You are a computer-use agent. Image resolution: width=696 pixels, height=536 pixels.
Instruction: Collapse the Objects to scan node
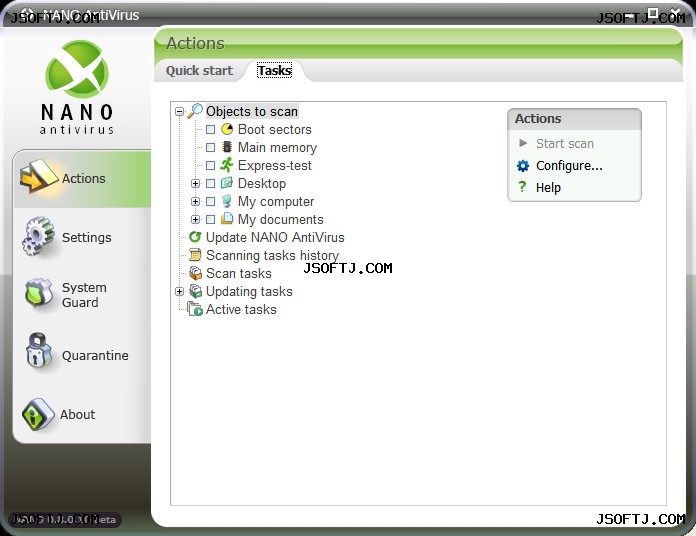pos(179,111)
